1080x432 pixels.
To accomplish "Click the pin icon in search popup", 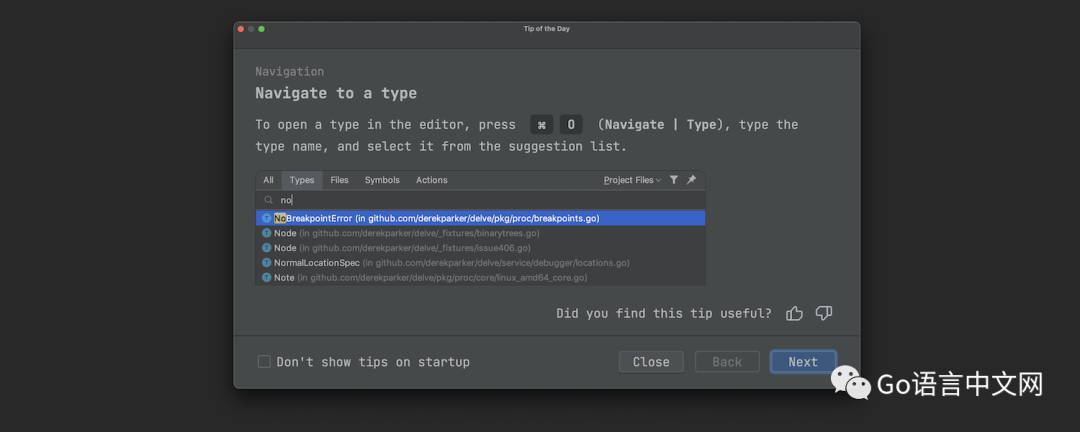I will click(691, 180).
